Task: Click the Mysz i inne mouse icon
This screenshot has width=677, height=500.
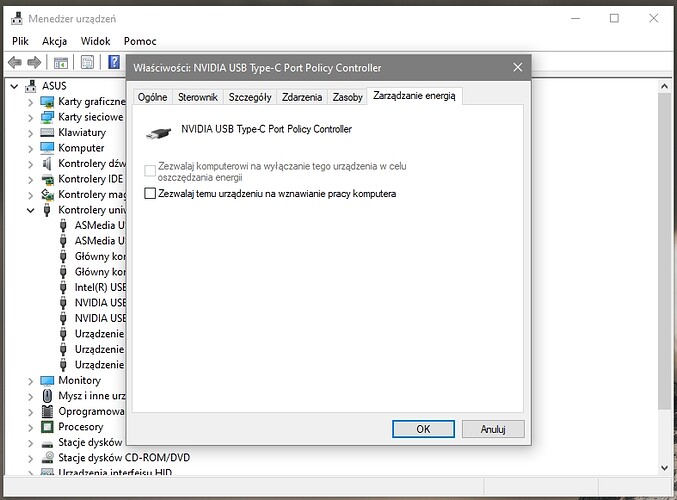Action: click(x=47, y=396)
